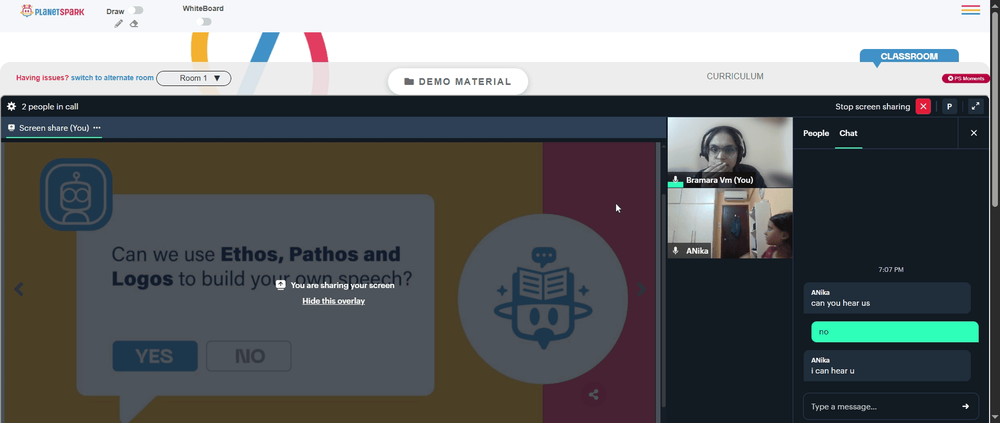
Task: Click the robot avatar icon on slide
Action: [77, 195]
